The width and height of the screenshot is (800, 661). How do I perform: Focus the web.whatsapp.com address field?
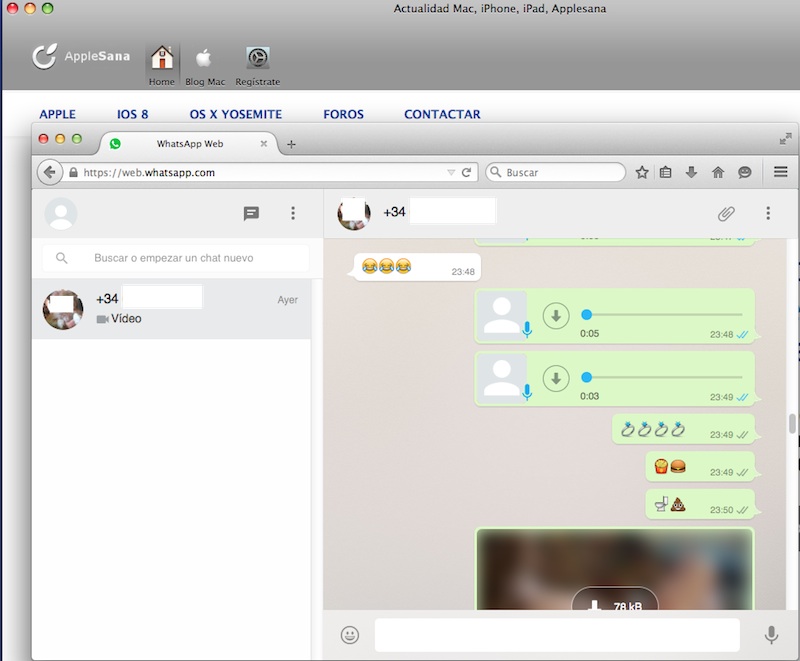click(263, 172)
